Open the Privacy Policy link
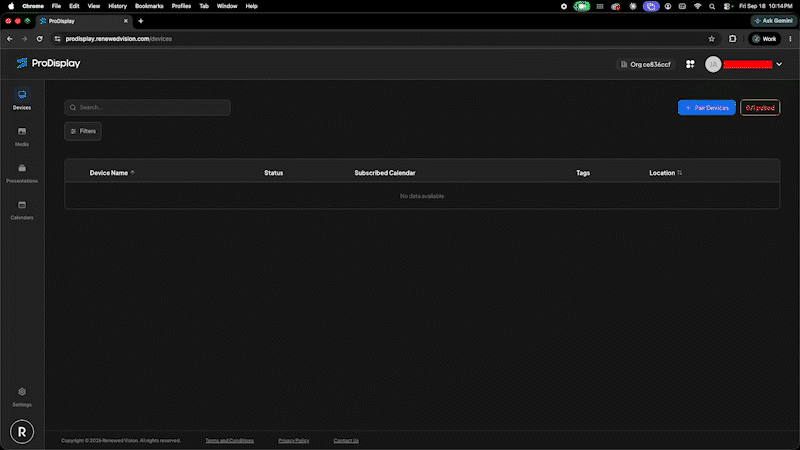The width and height of the screenshot is (800, 450). tap(294, 440)
